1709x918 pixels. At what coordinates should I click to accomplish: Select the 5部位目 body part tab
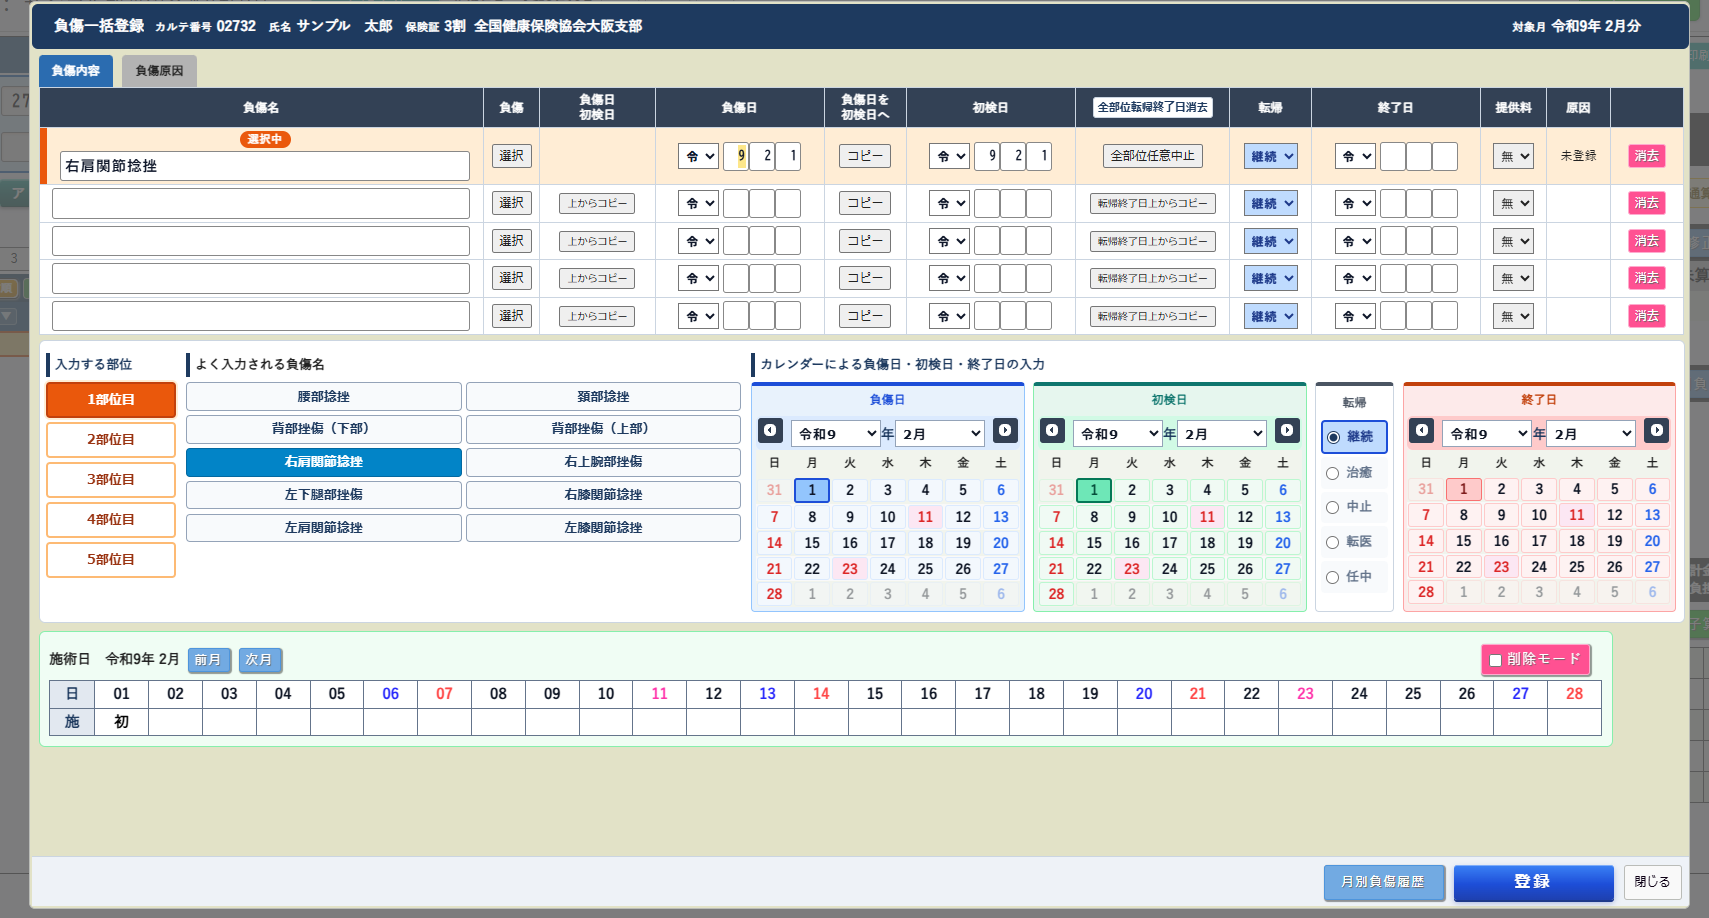pyautogui.click(x=111, y=560)
